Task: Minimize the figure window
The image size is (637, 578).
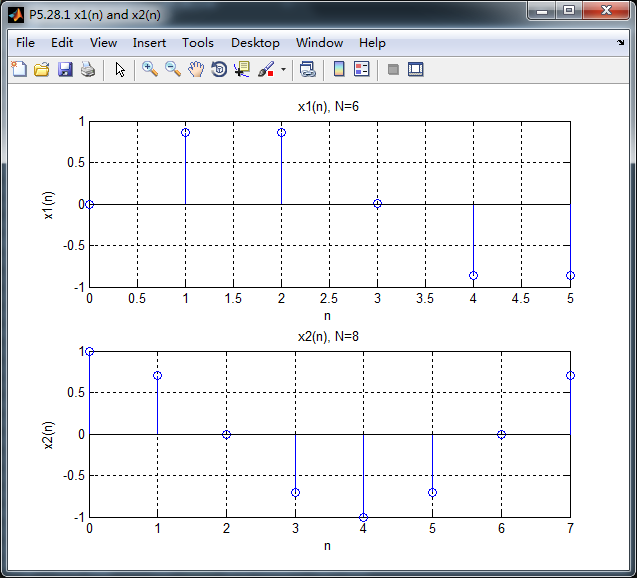Action: point(542,11)
